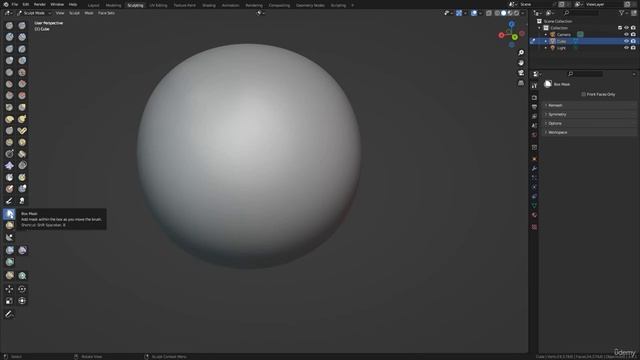Select the Cloth brush
Viewport: 640px width, 360px height.
(9, 166)
